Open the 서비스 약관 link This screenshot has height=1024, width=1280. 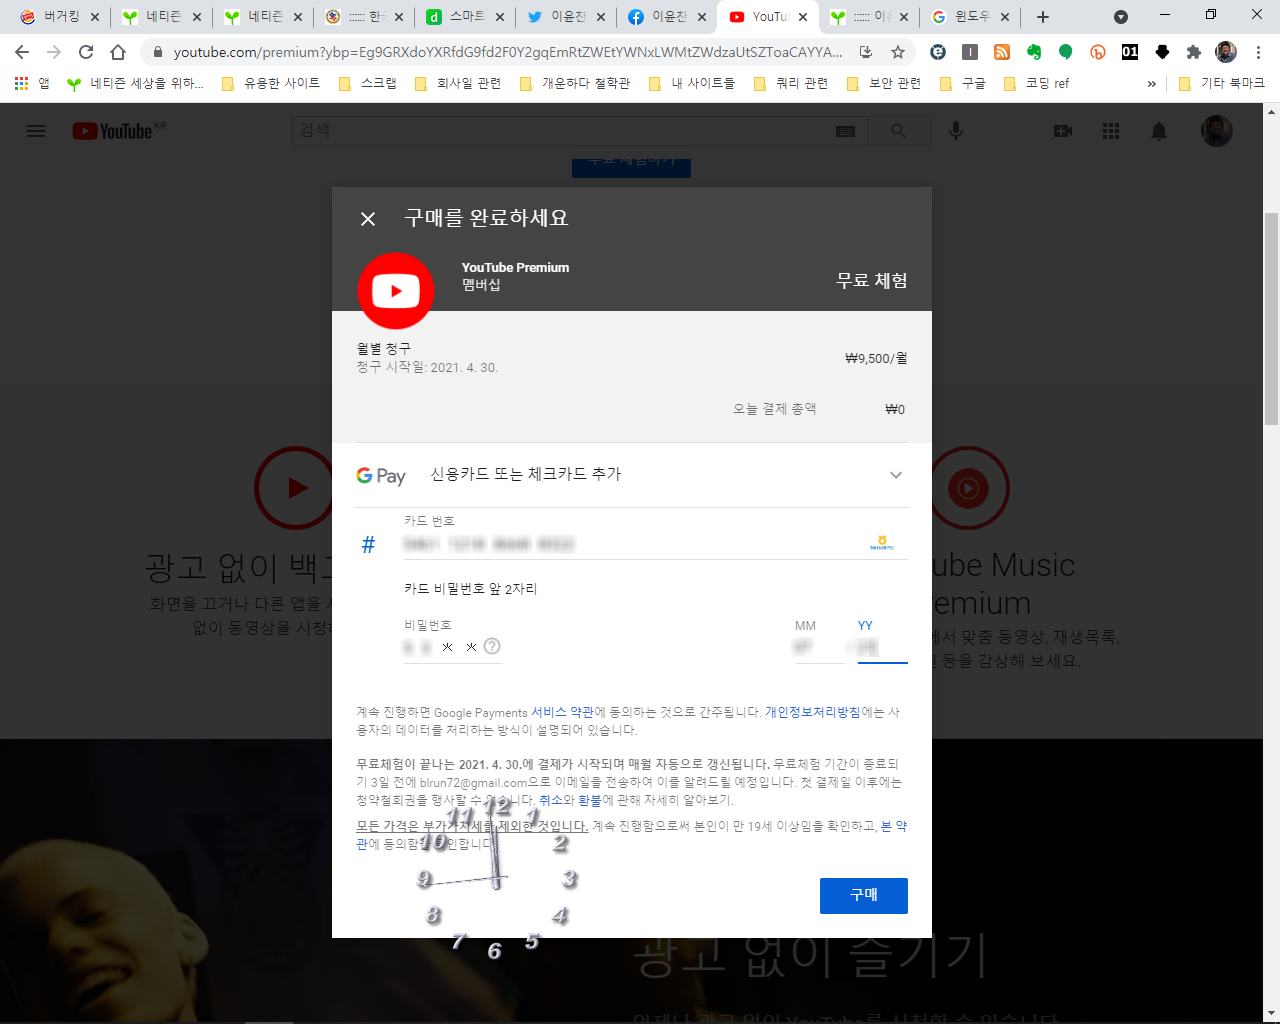pyautogui.click(x=562, y=712)
